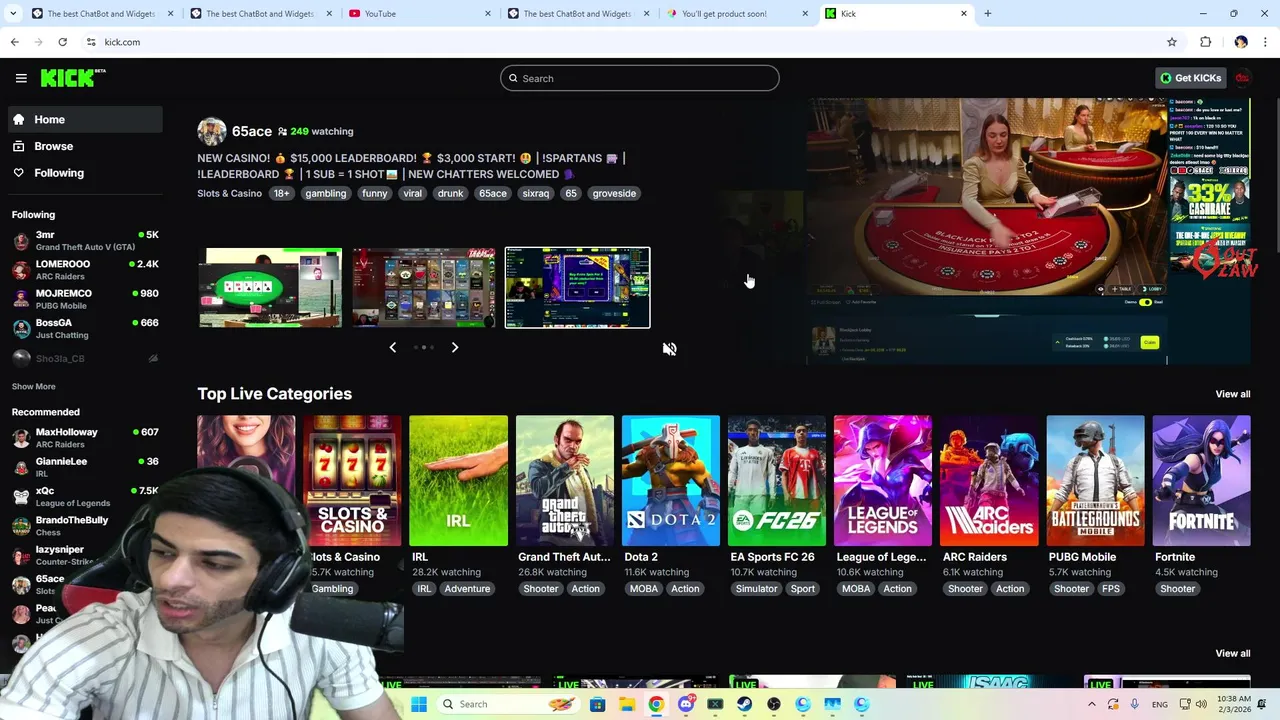The height and width of the screenshot is (720, 1280).
Task: Select first carousel thumbnail with poker table
Action: (270, 287)
